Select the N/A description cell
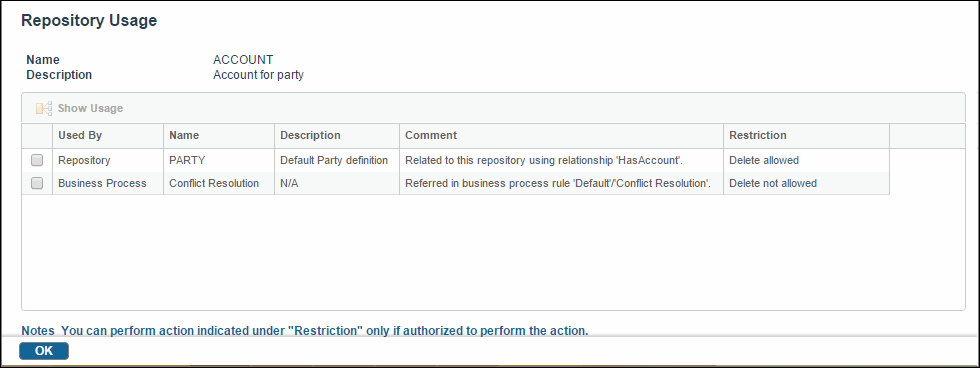 point(337,183)
